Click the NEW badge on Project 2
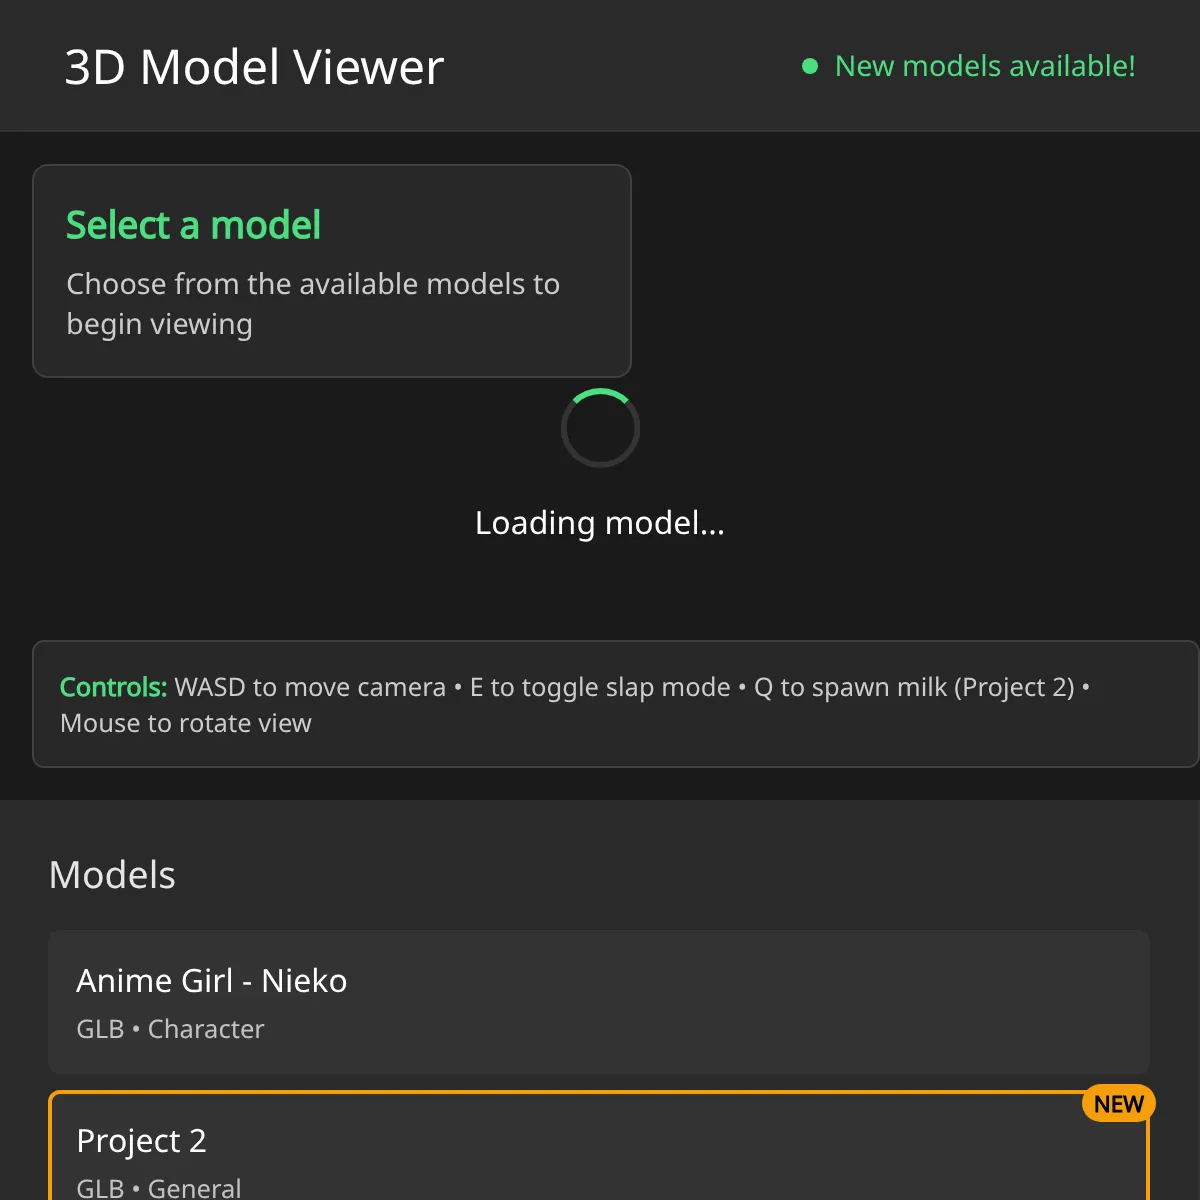The width and height of the screenshot is (1200, 1200). [1119, 1104]
